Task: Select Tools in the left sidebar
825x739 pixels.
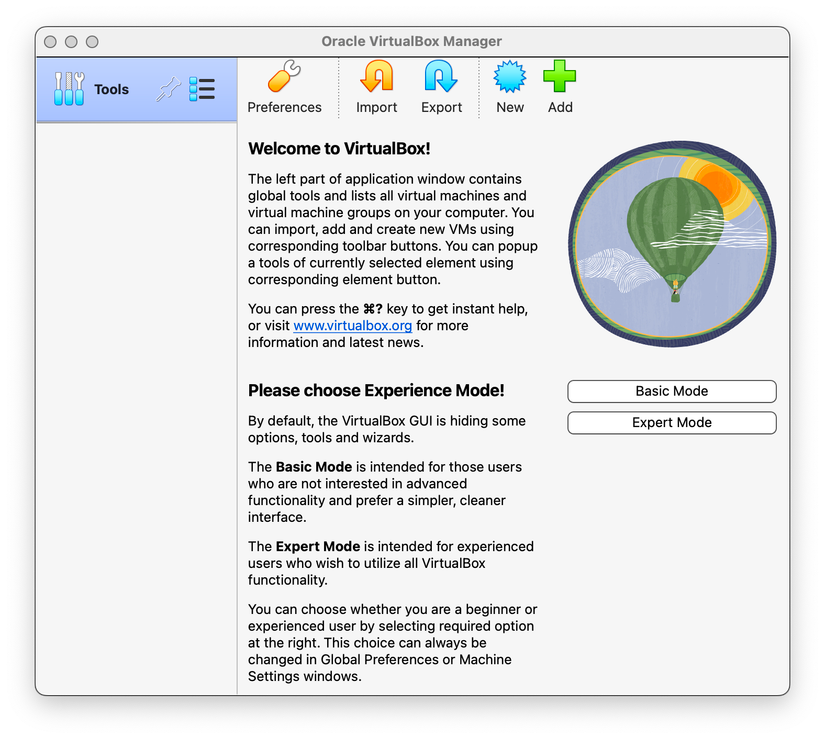Action: (111, 89)
